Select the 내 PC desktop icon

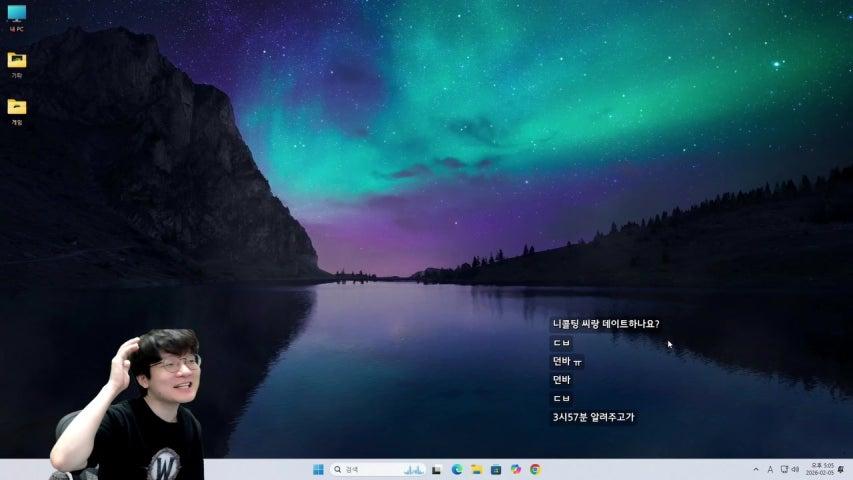[17, 17]
